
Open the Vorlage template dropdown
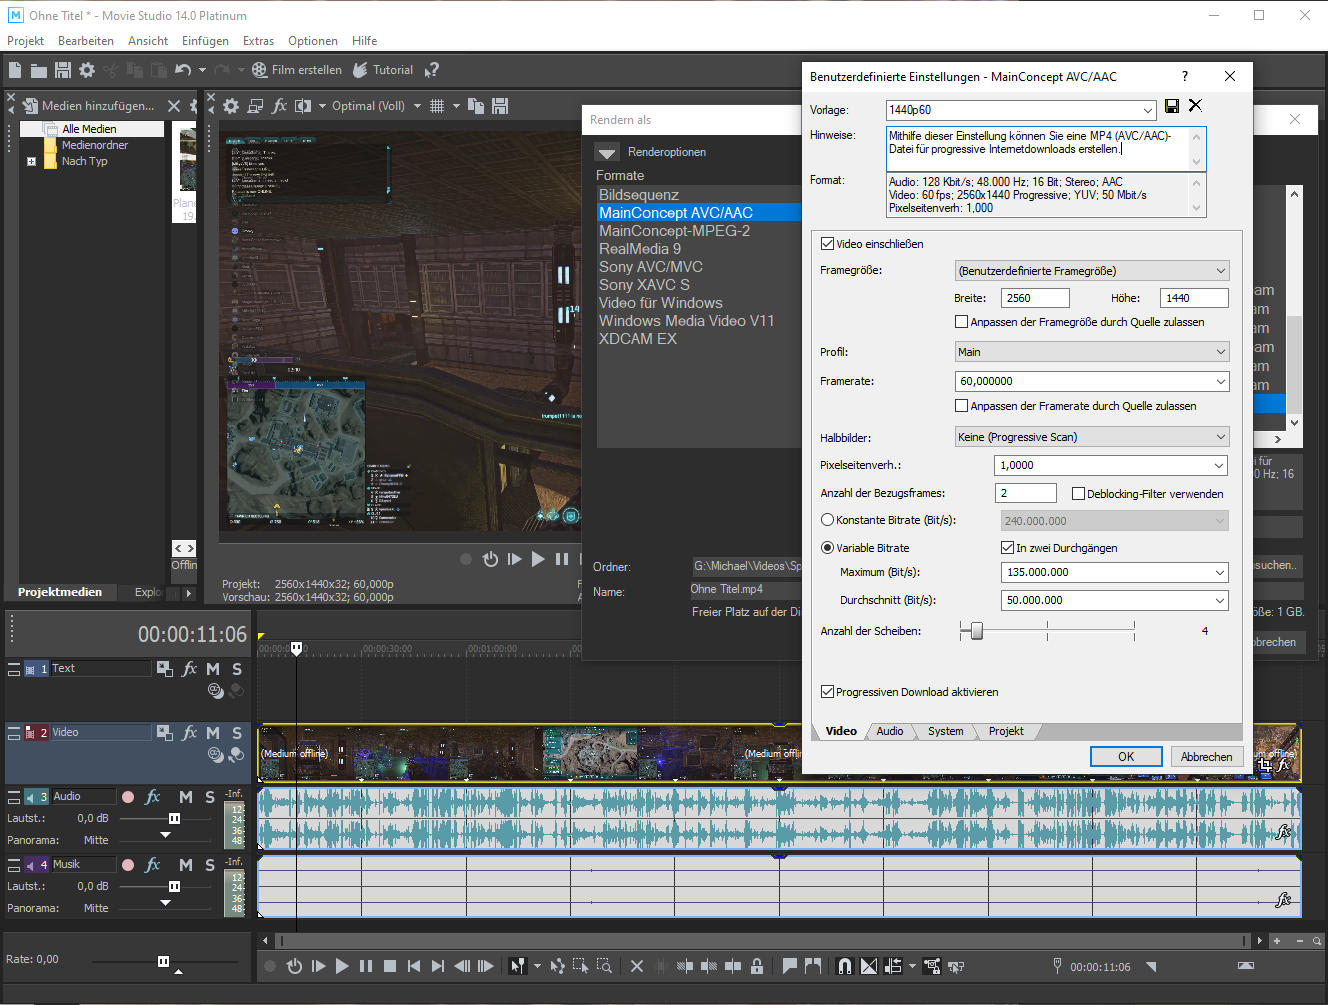(x=1148, y=110)
